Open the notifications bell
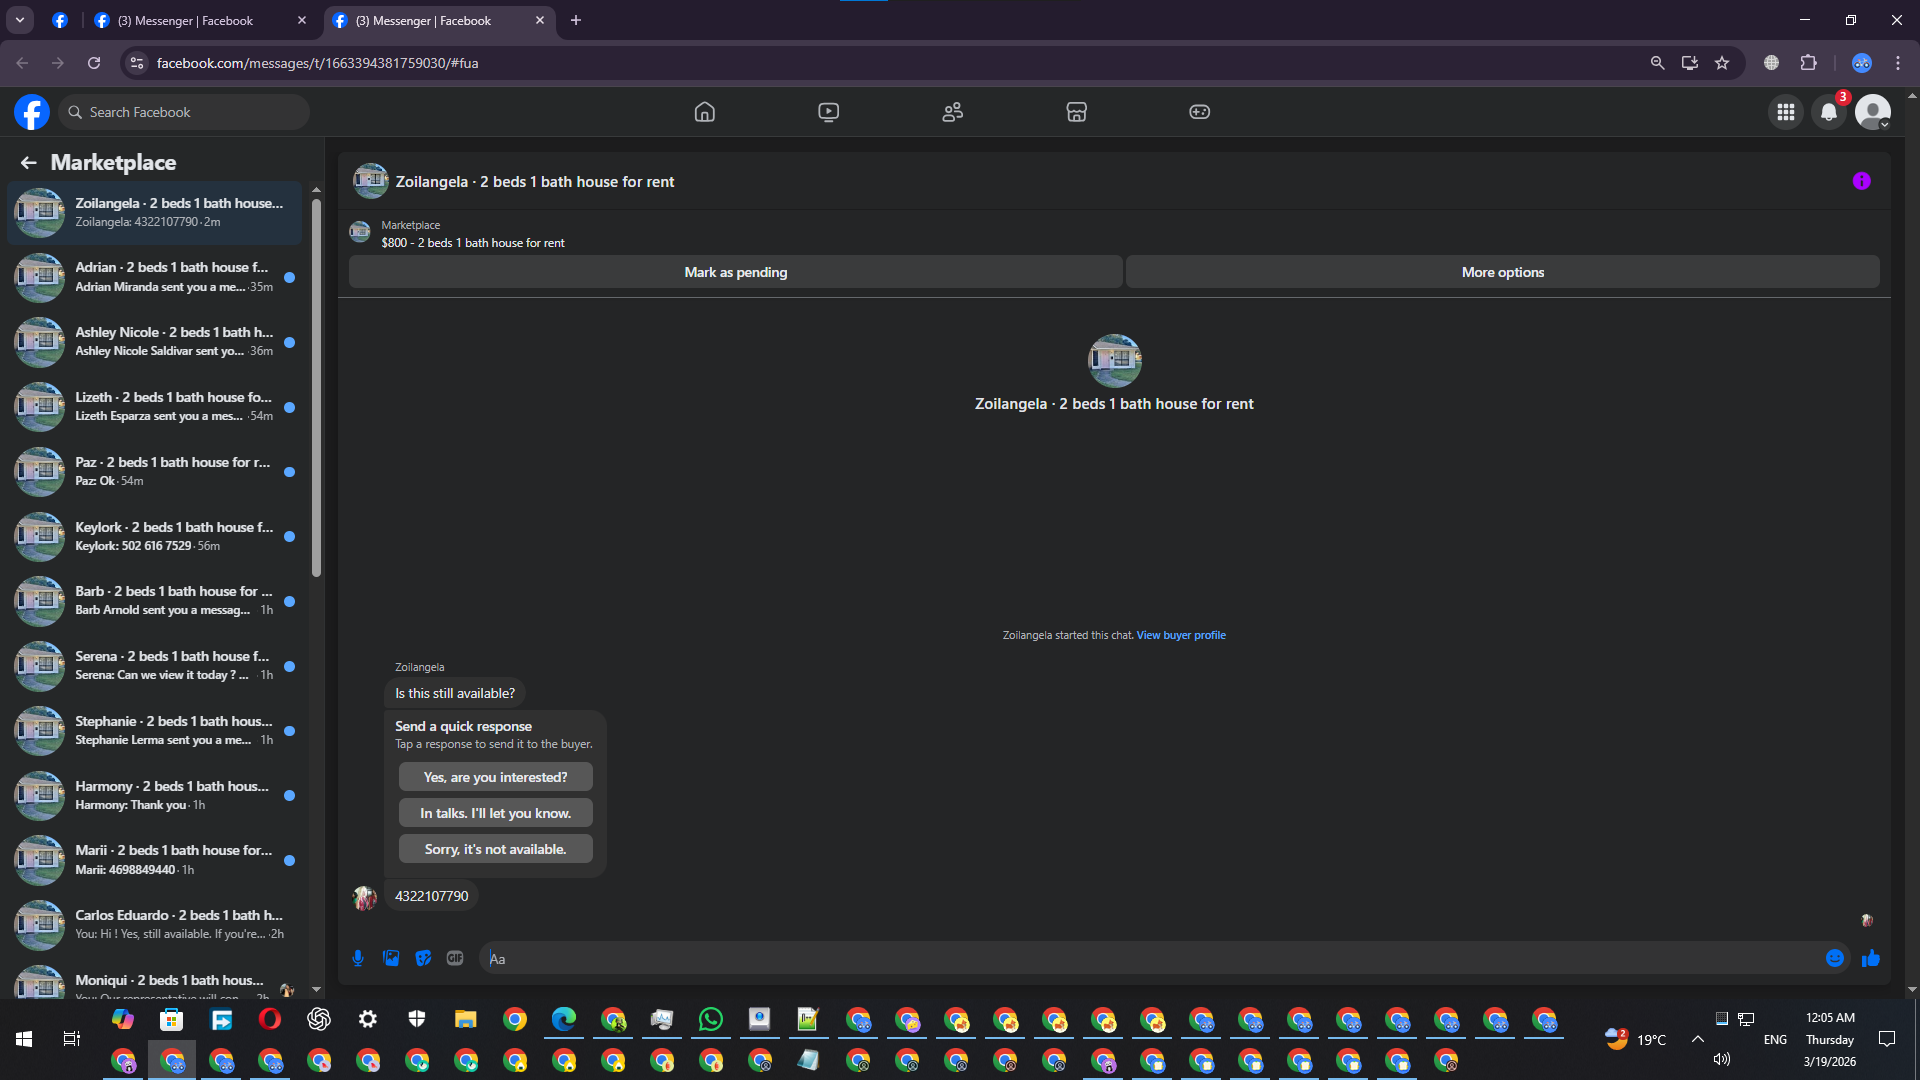Screen dimensions: 1920x1080 click(x=1829, y=112)
